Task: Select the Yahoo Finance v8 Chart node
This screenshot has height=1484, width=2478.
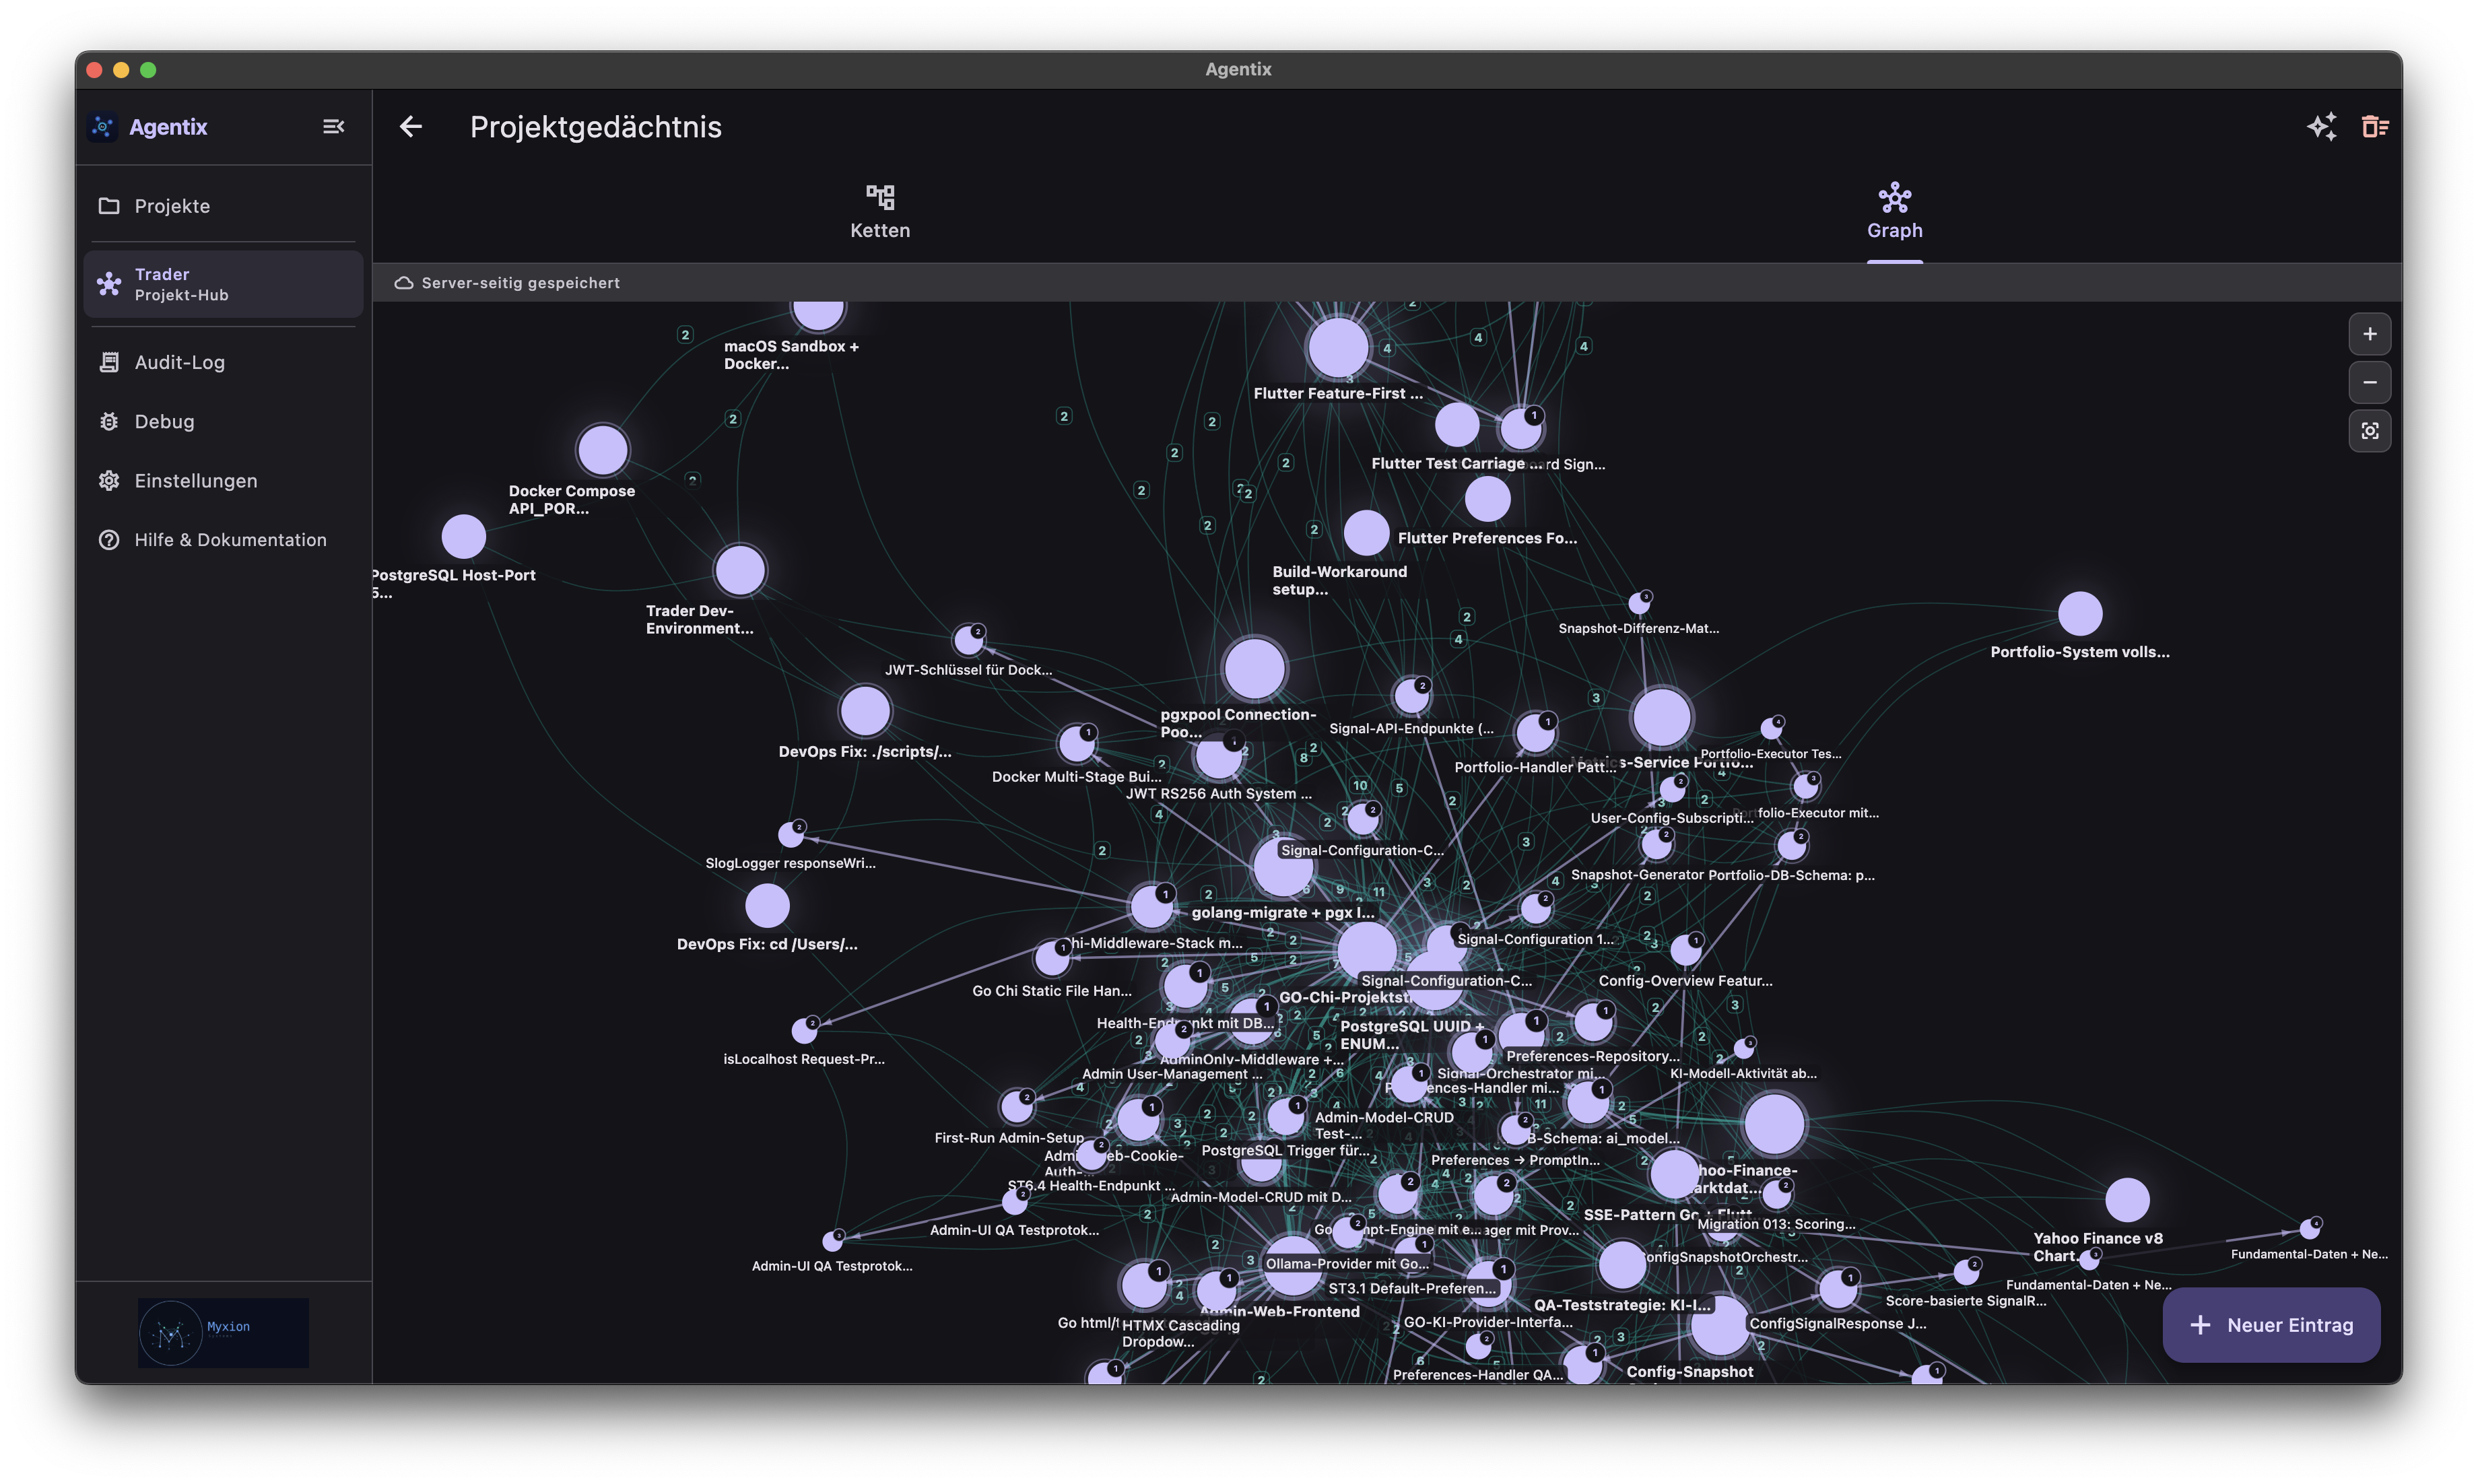Action: tap(2127, 1200)
